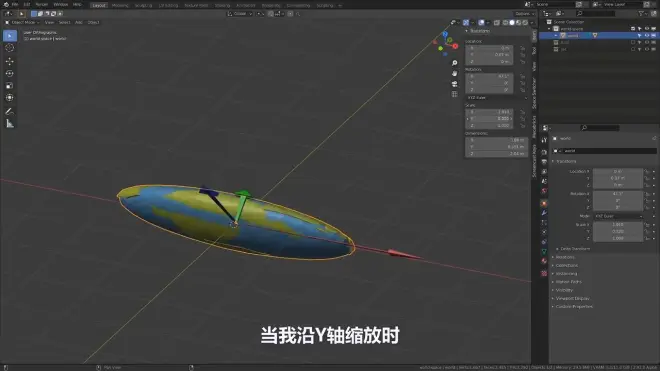Open the viewport View menu

pos(49,22)
